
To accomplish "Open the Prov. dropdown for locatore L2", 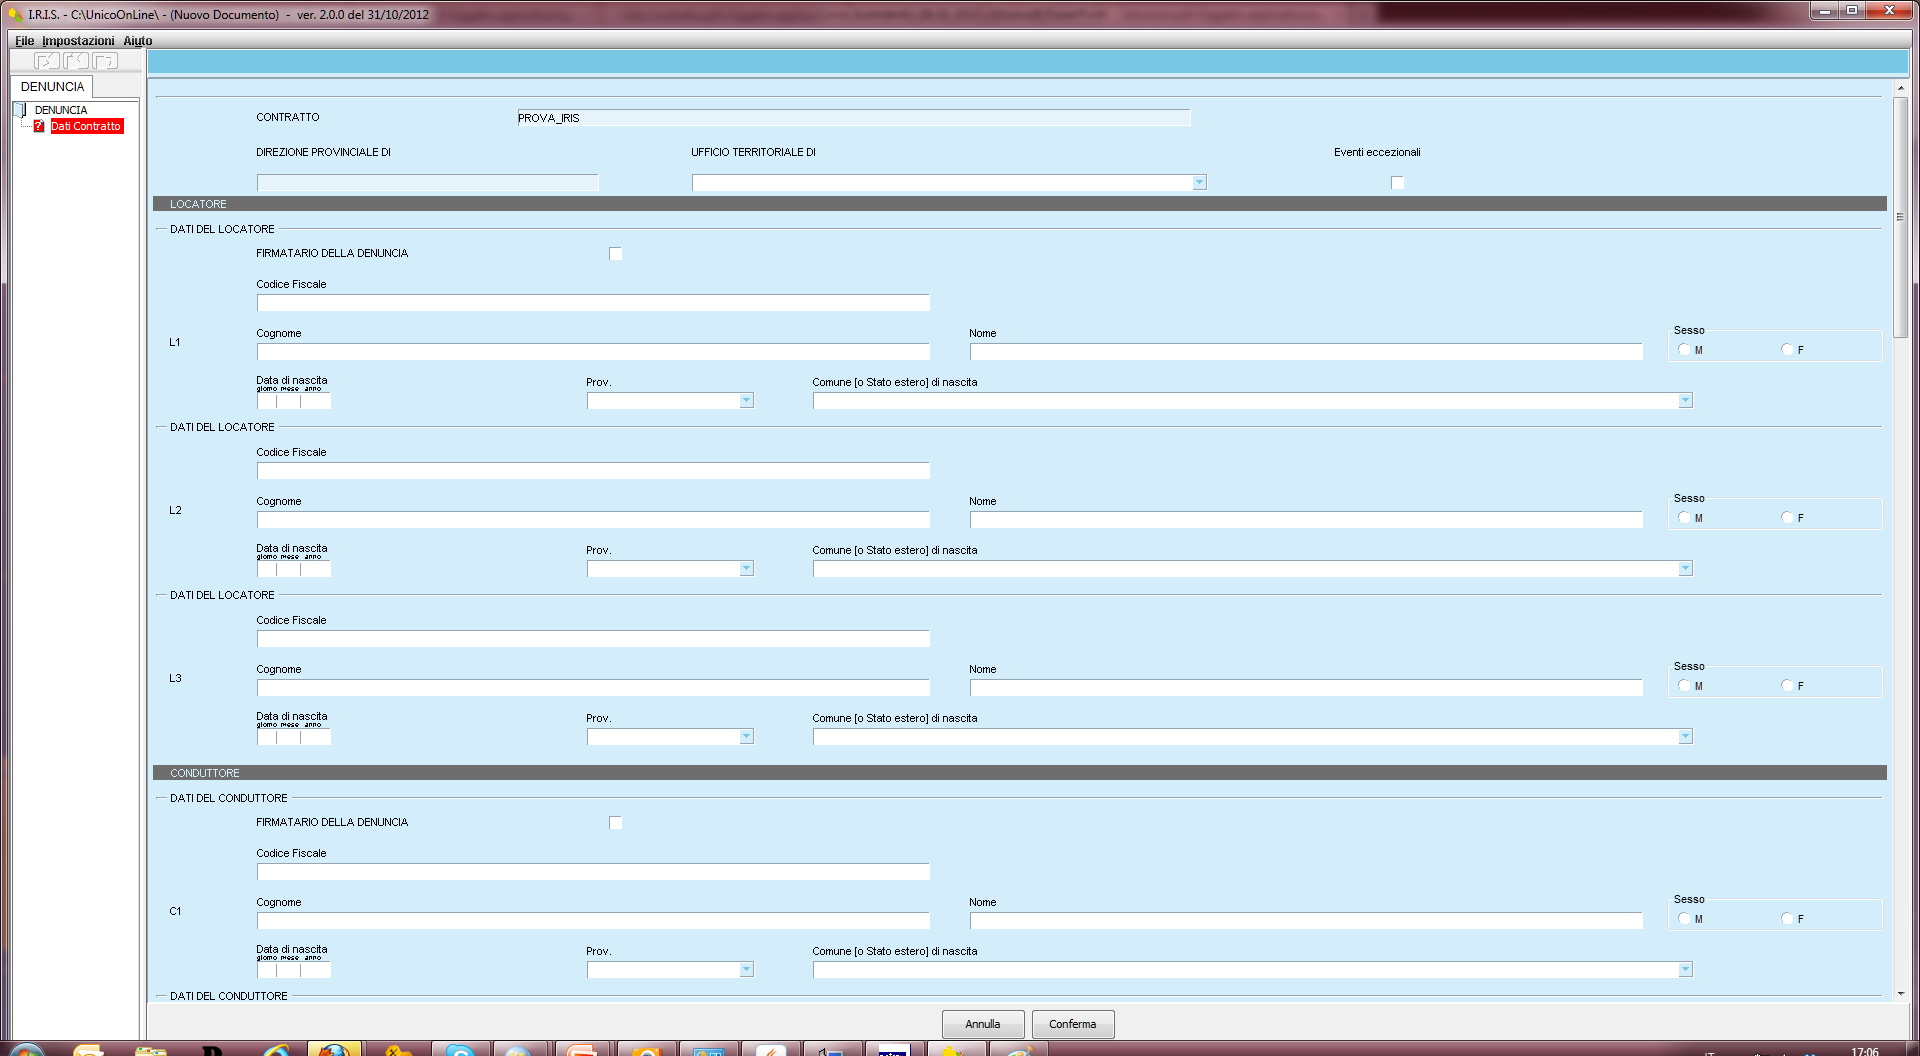I will pos(746,569).
